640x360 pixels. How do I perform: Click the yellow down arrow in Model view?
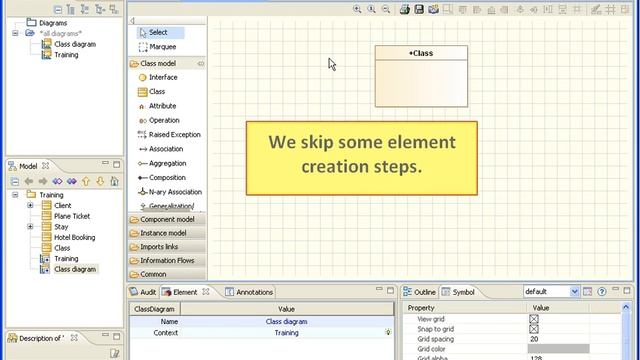100,181
